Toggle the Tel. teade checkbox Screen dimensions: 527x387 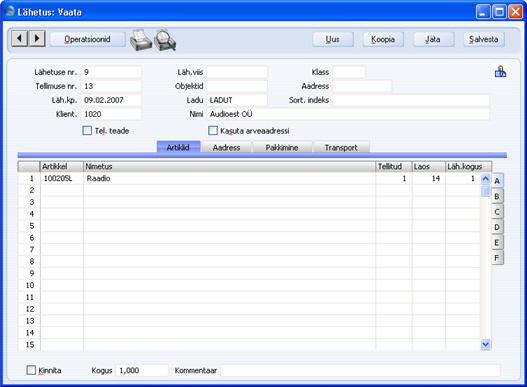coord(87,131)
